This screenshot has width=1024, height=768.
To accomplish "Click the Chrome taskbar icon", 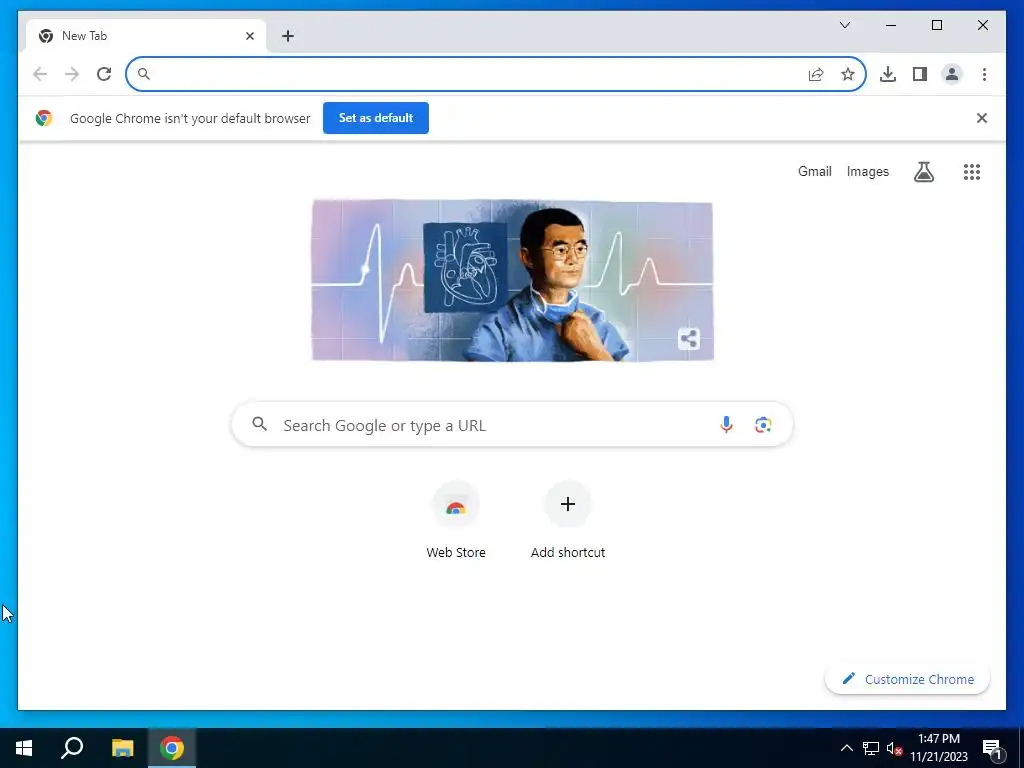I will coord(172,748).
